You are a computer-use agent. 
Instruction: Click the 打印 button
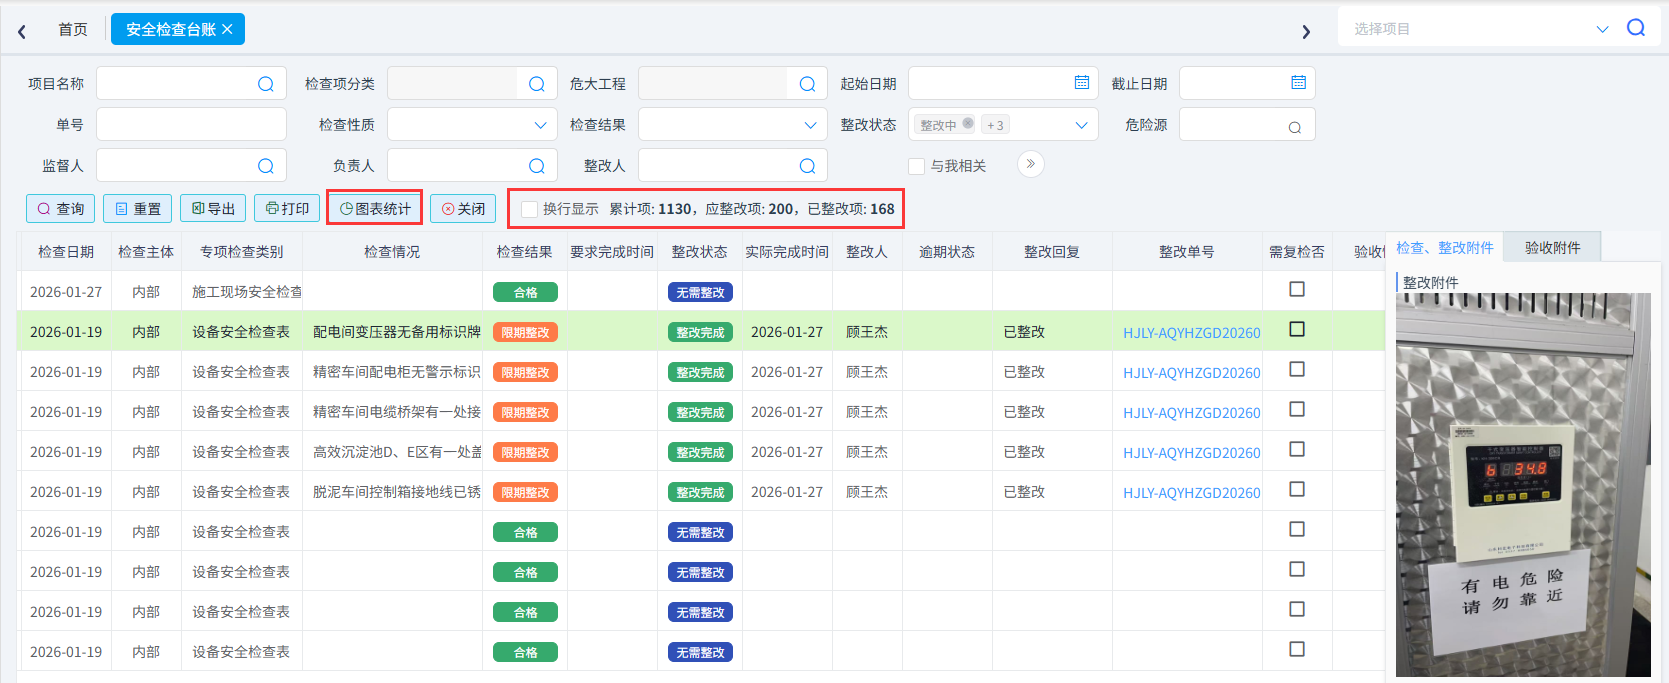point(287,208)
